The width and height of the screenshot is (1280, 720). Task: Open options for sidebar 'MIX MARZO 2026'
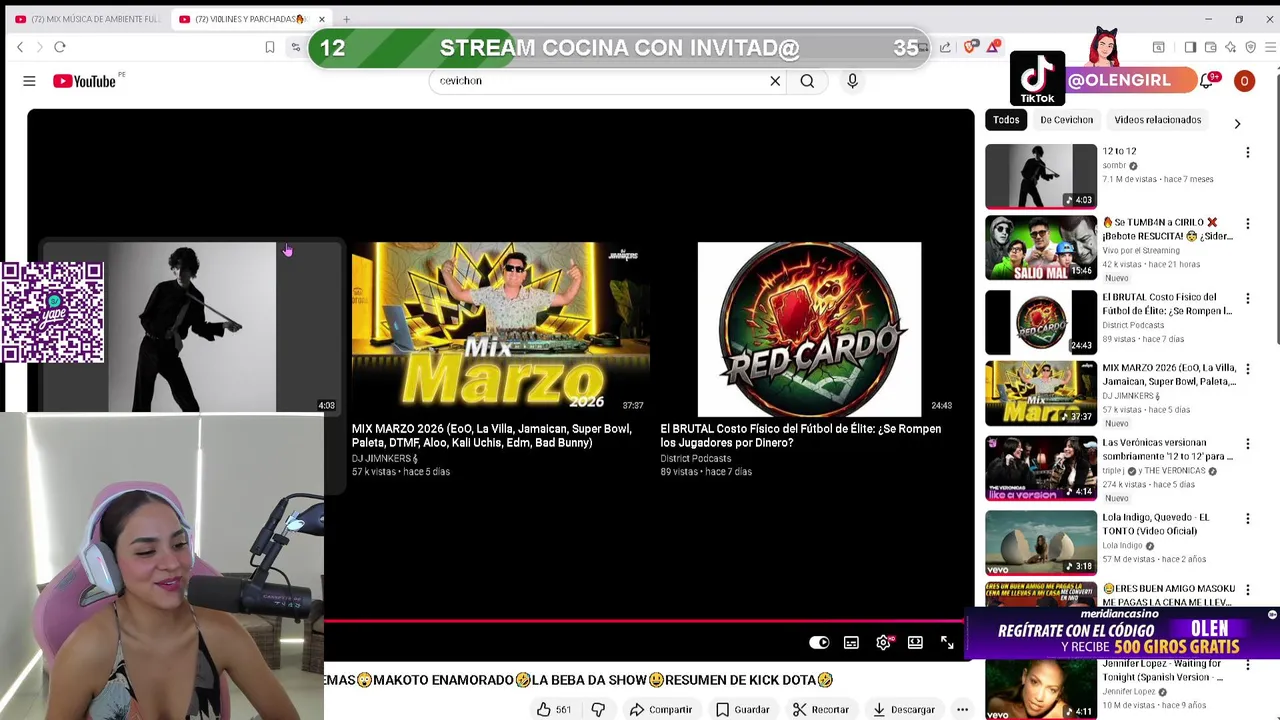click(1247, 369)
